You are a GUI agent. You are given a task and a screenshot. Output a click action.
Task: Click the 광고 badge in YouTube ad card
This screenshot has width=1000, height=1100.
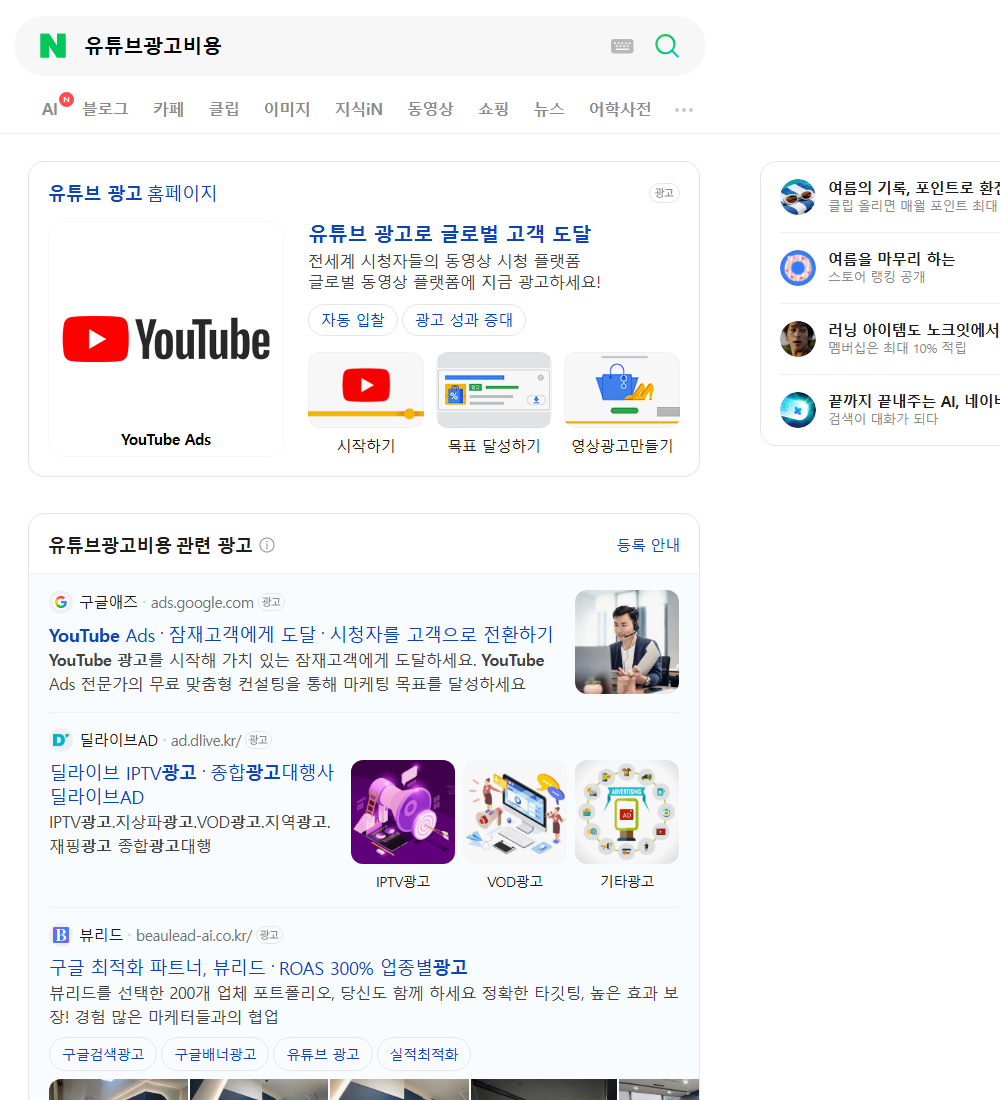664,193
